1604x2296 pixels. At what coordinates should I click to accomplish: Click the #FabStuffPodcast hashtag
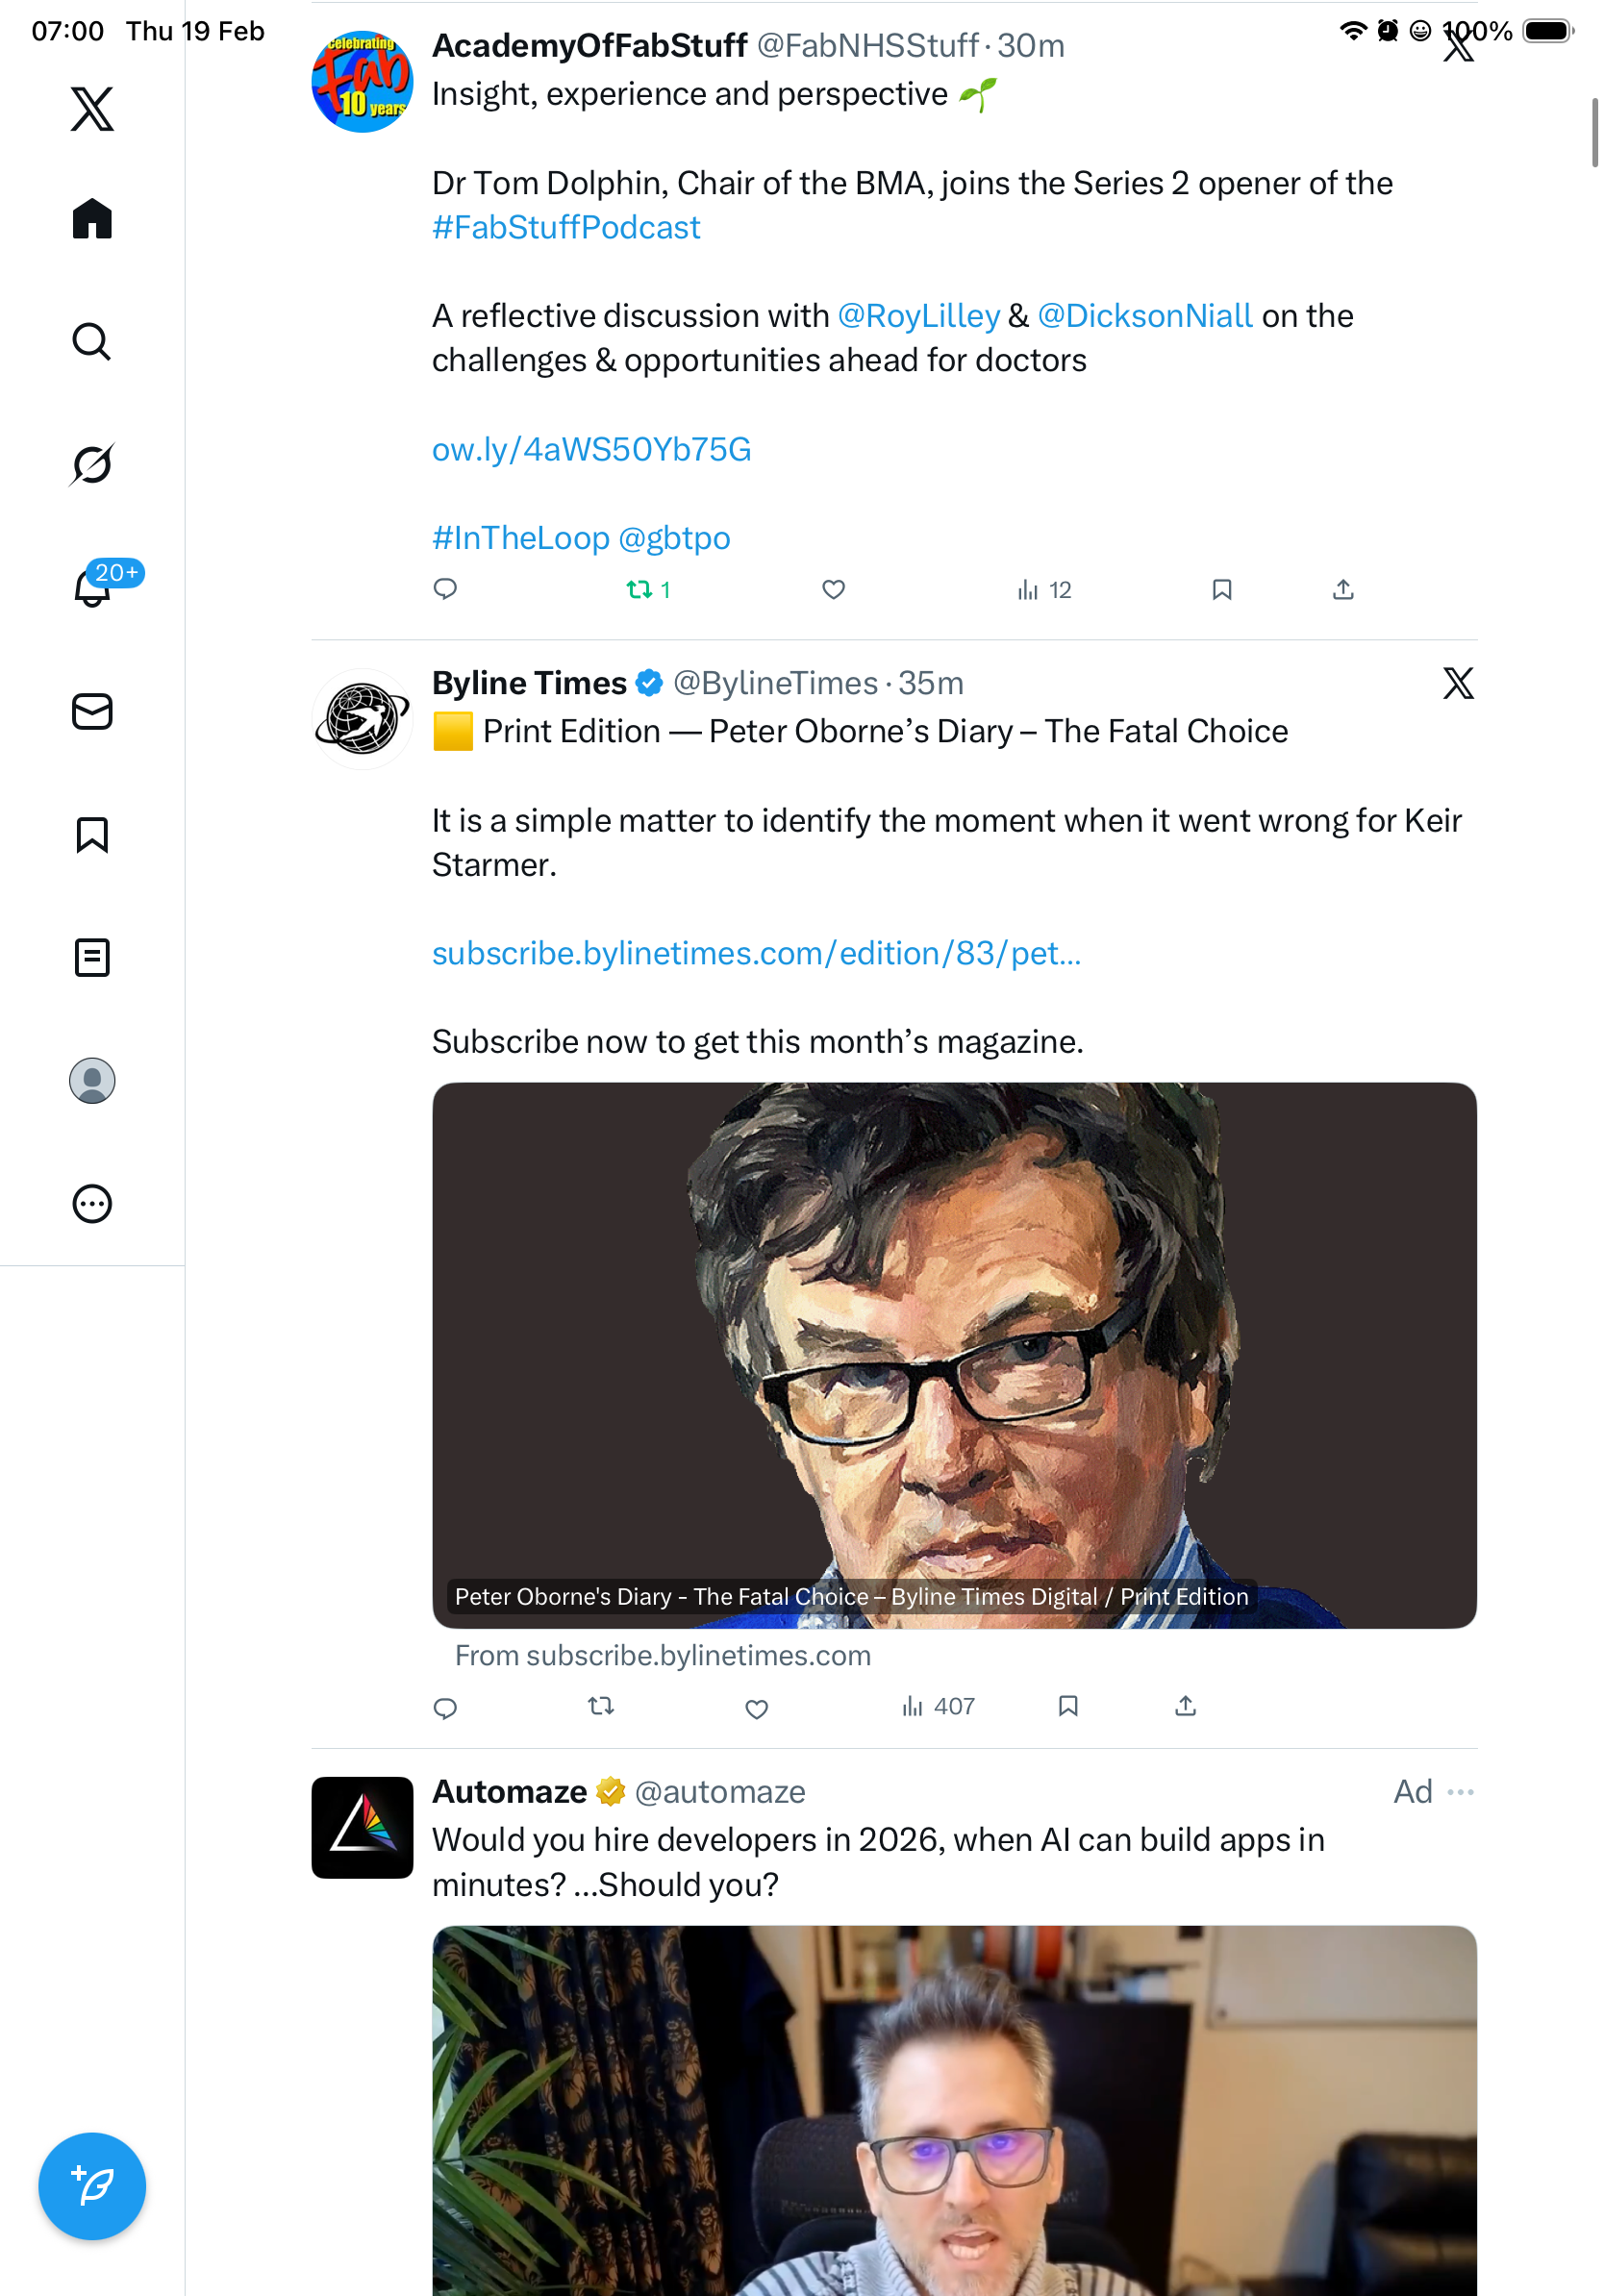pyautogui.click(x=566, y=228)
